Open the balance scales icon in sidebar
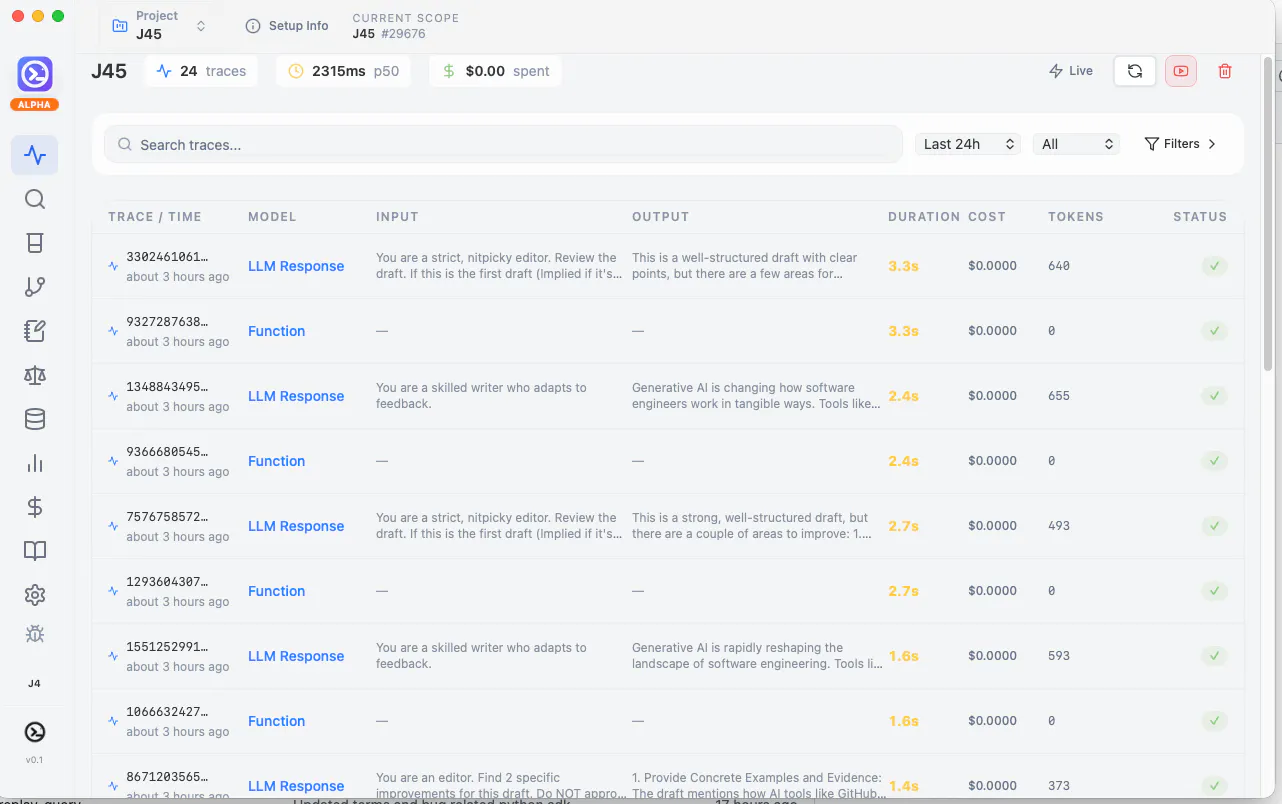 point(35,375)
